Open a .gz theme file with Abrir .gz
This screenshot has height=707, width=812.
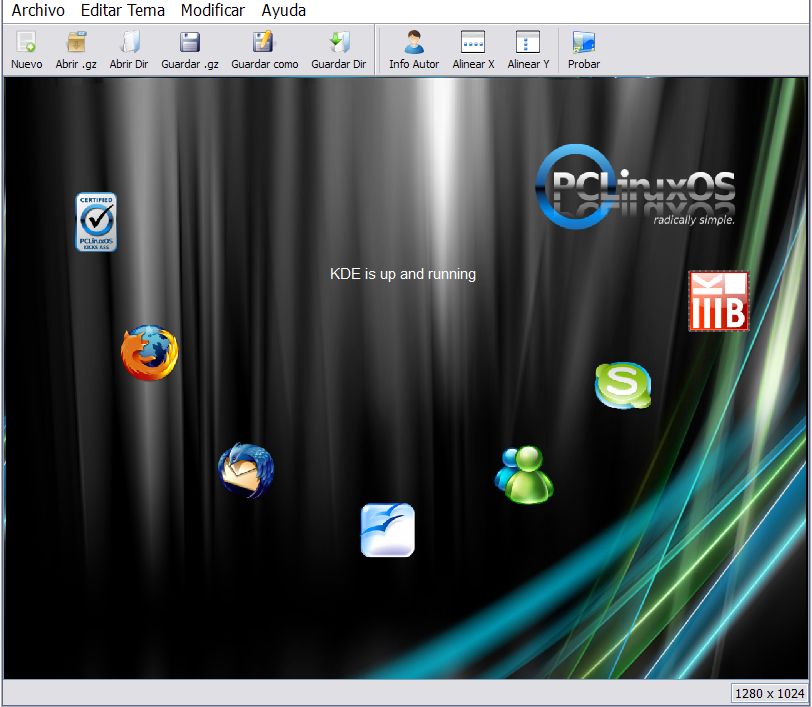pos(76,50)
